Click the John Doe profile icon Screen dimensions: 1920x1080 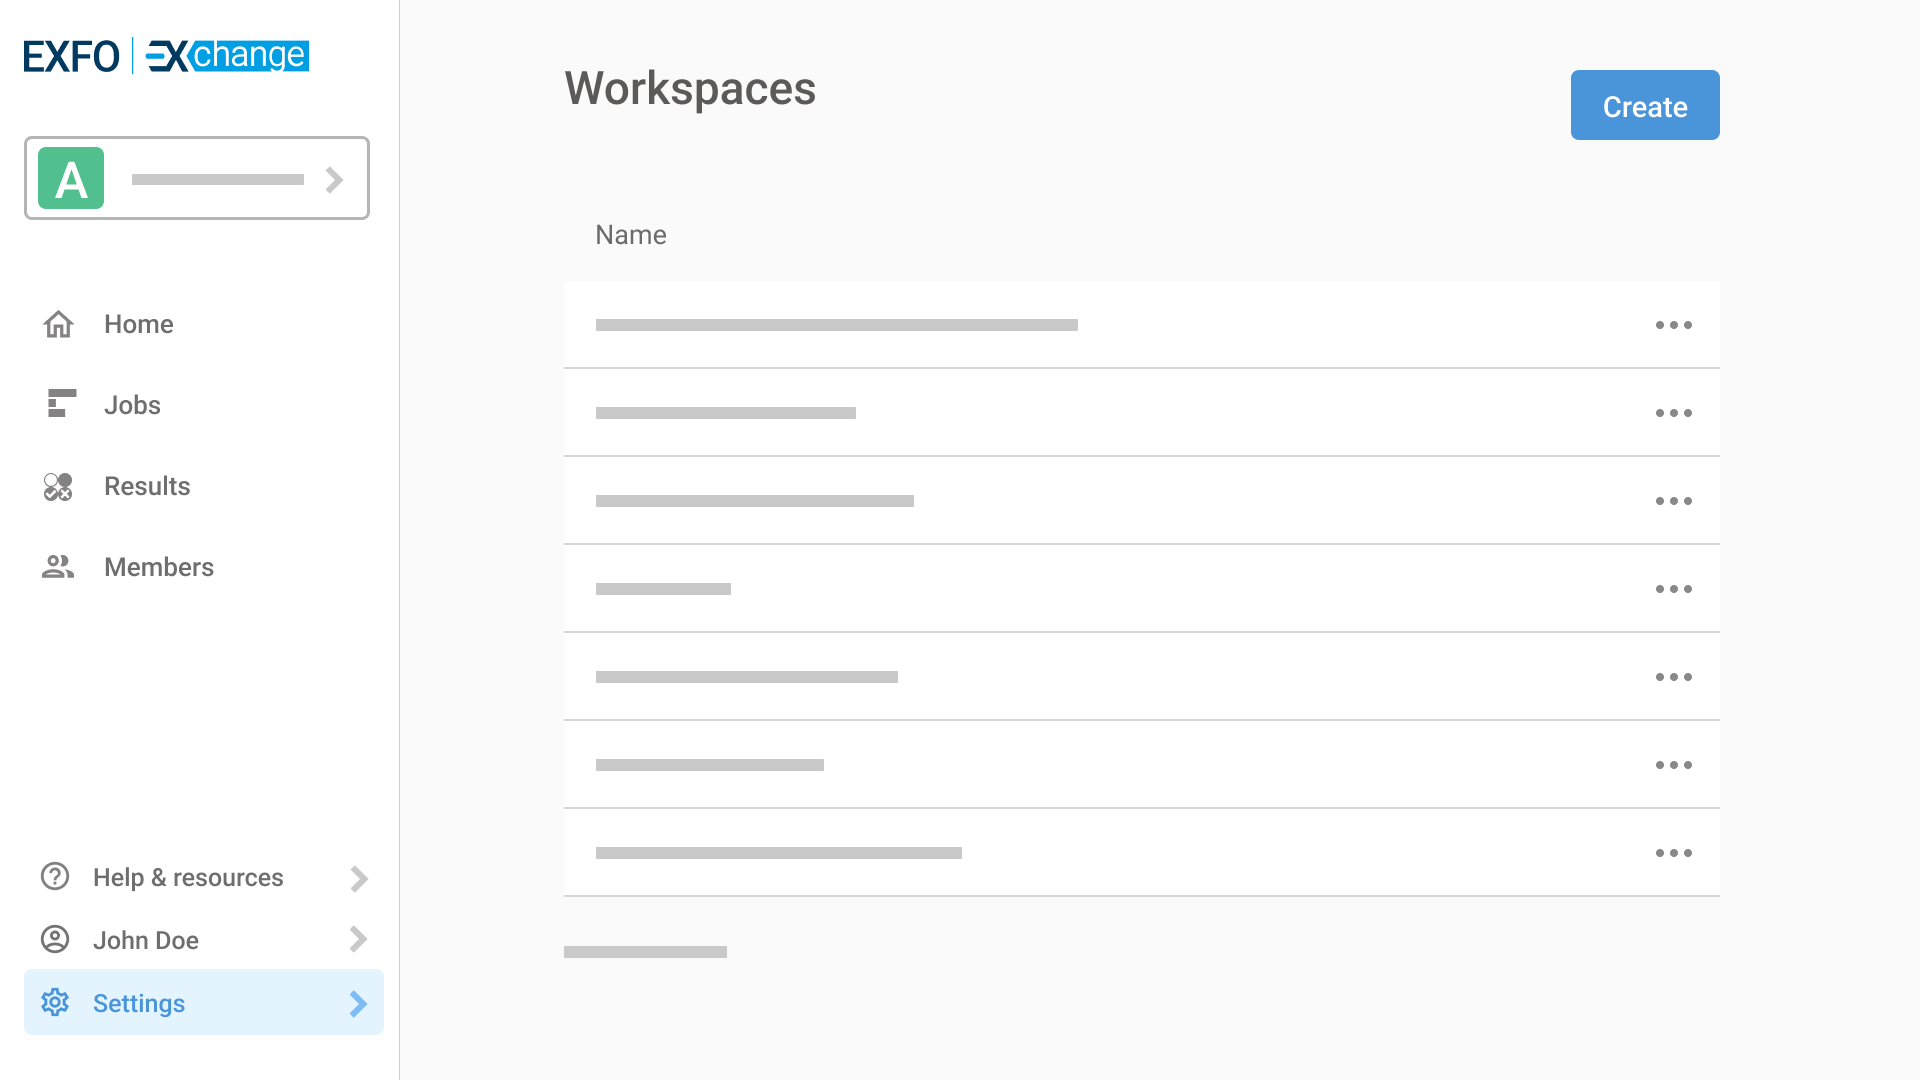coord(55,940)
